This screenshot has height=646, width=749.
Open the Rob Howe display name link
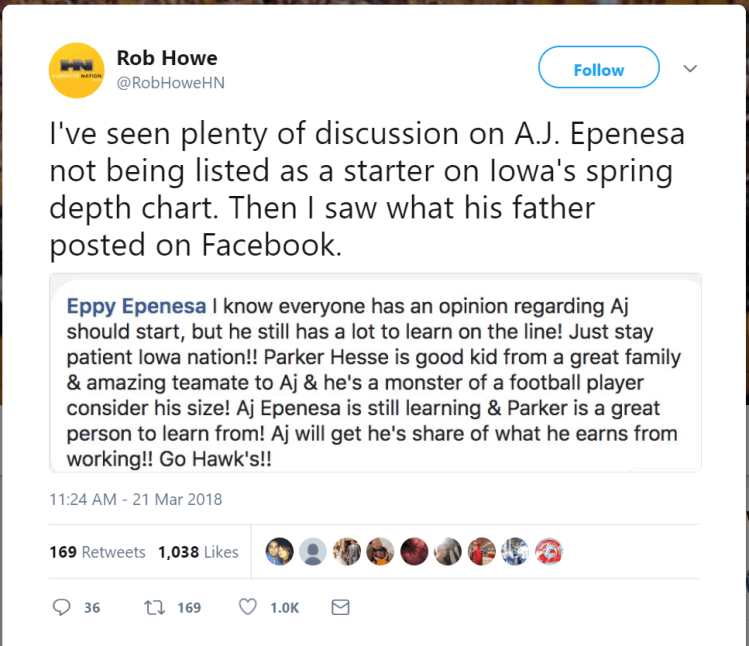166,58
